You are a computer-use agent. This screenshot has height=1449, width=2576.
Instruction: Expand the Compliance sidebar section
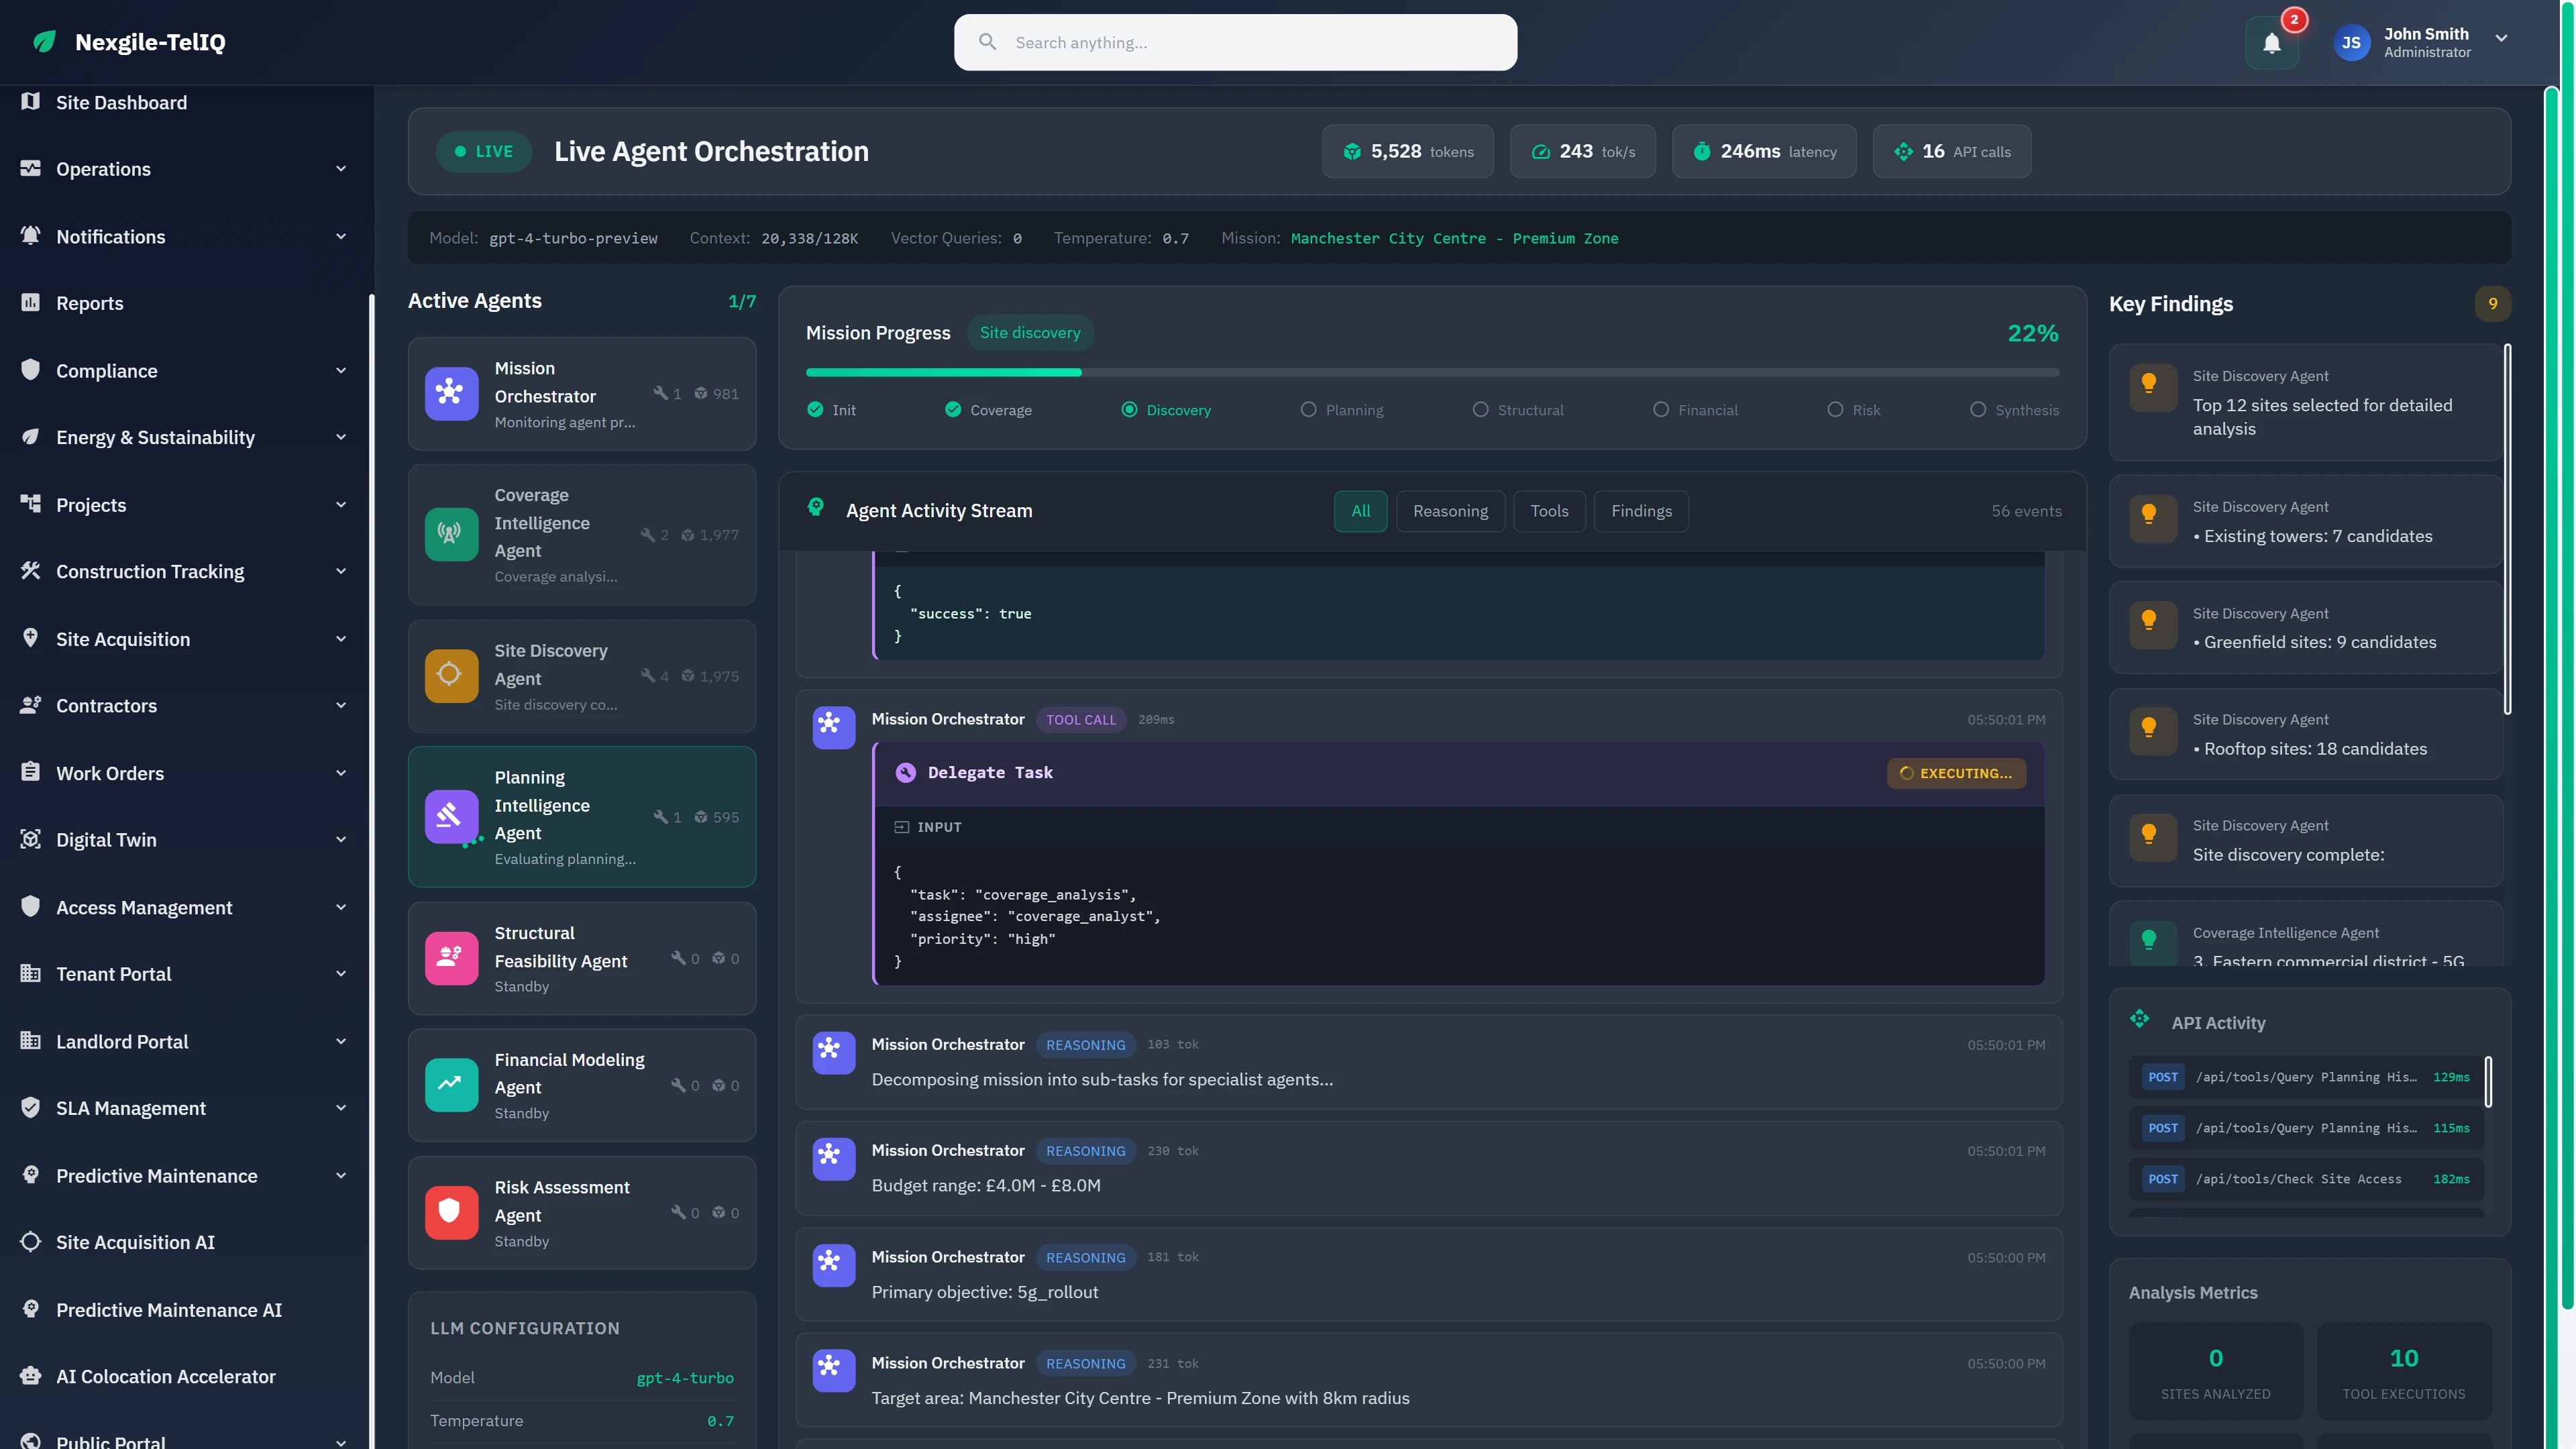click(x=341, y=370)
